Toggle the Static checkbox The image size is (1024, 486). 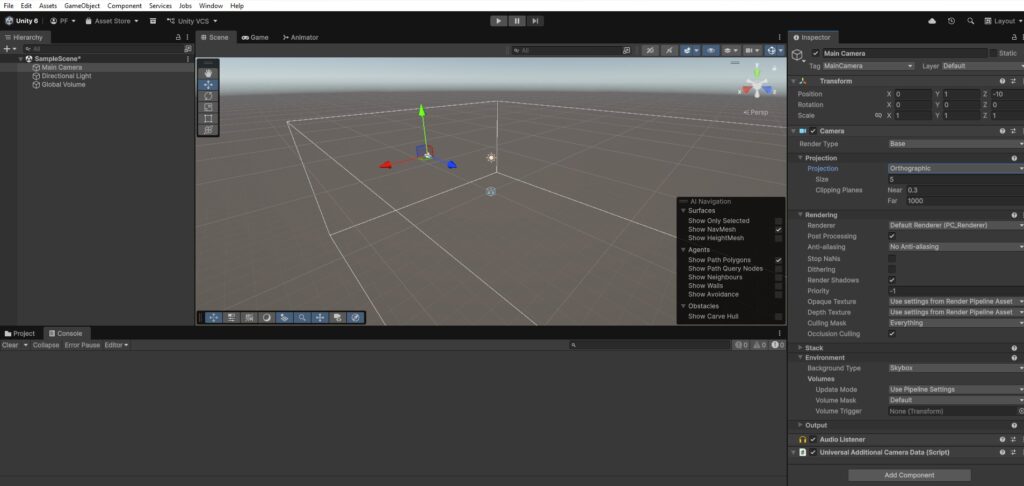coord(994,54)
